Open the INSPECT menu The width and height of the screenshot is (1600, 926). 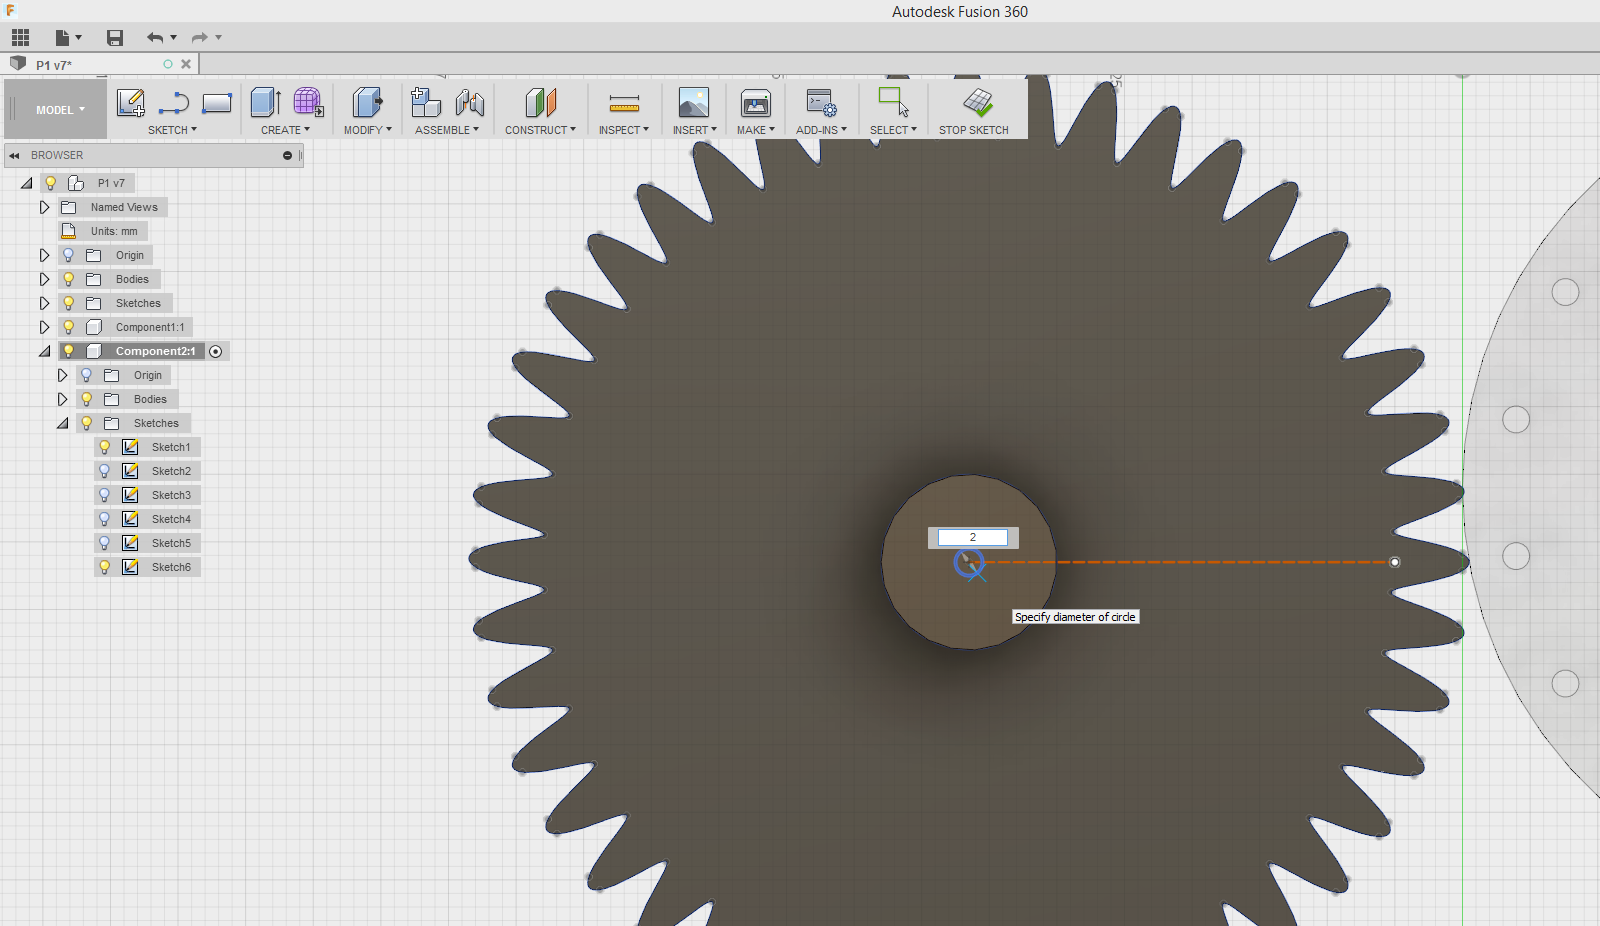pyautogui.click(x=624, y=130)
